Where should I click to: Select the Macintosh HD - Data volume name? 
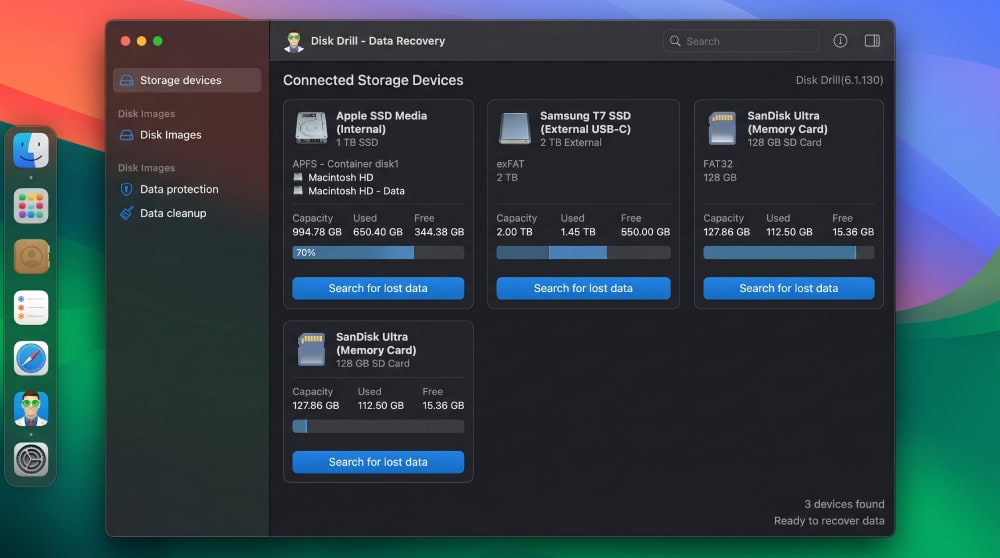tap(356, 191)
